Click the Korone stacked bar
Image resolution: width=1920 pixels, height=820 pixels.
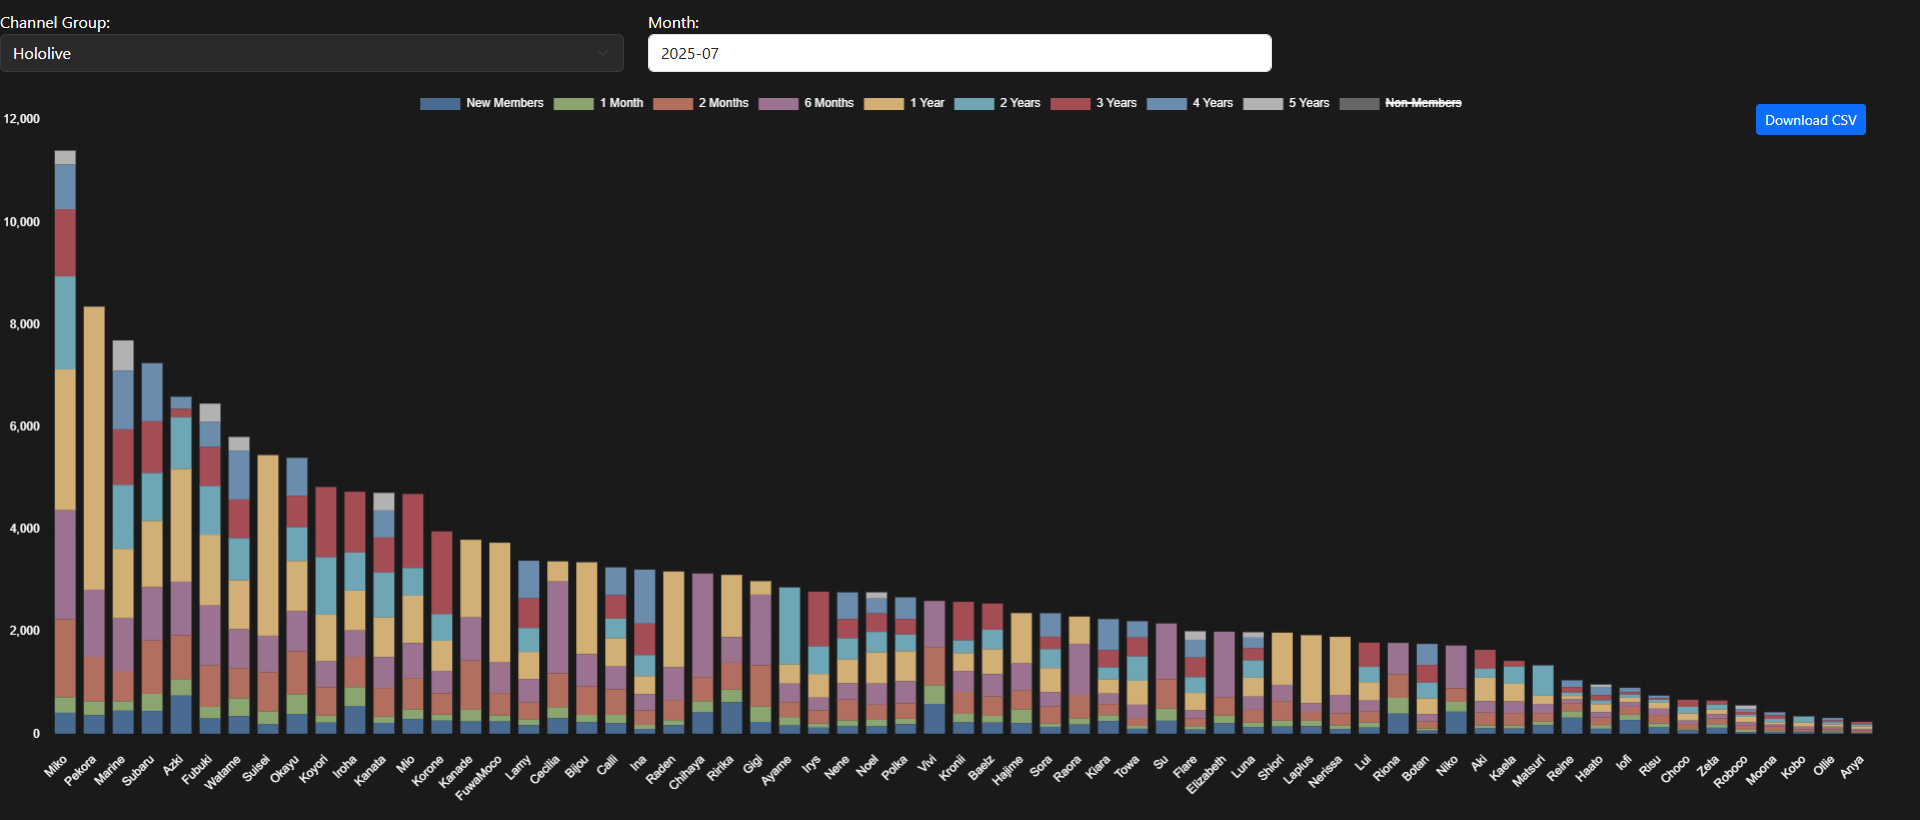442,632
